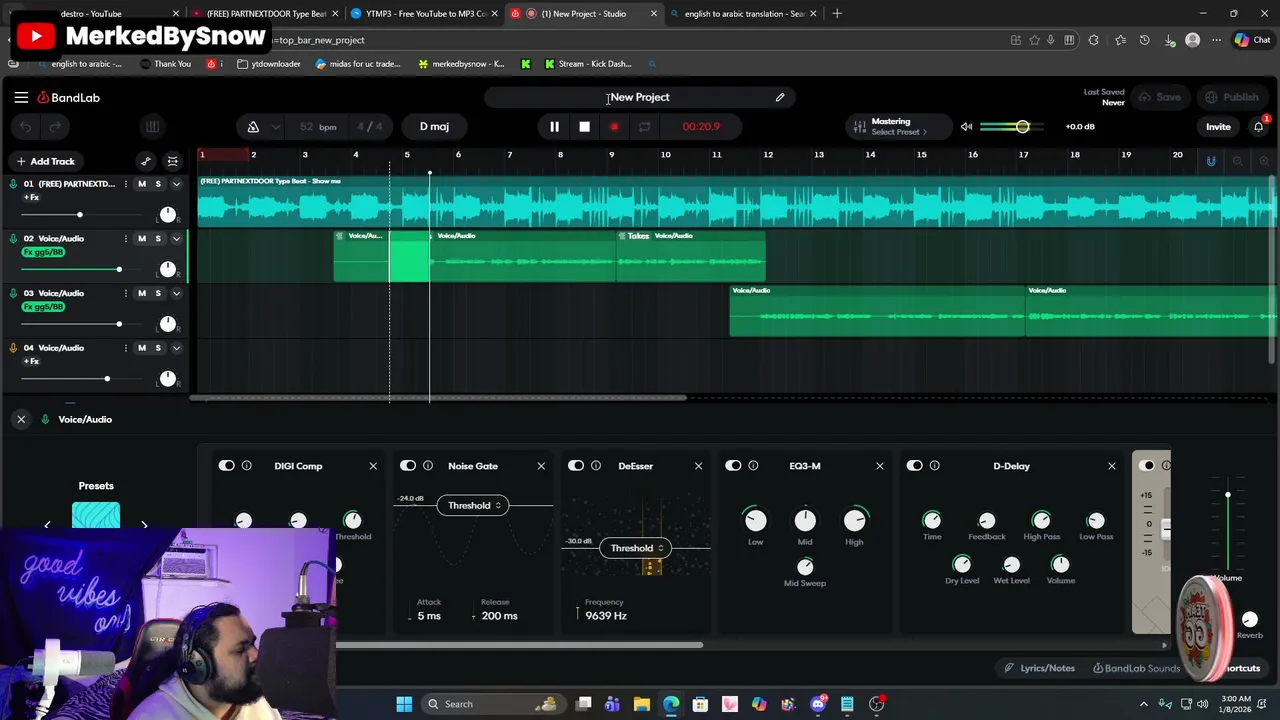Pause playback with the pause button

(x=554, y=127)
